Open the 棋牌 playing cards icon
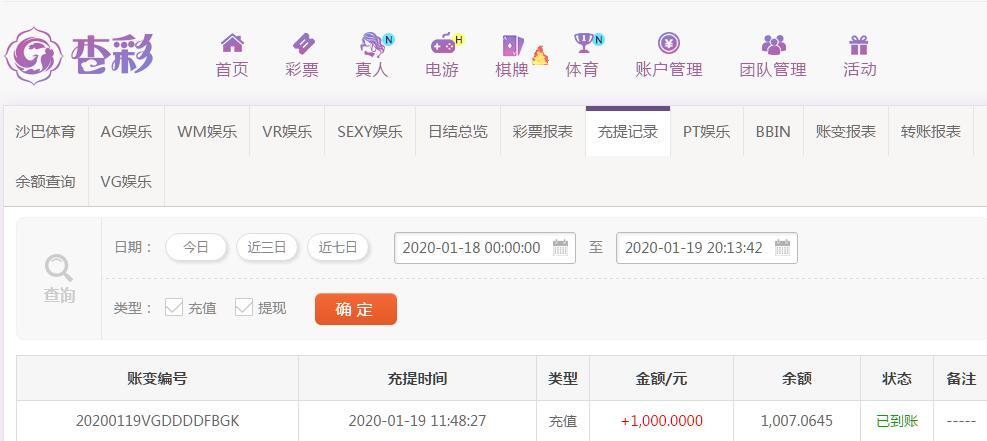The image size is (987, 441). pos(512,45)
